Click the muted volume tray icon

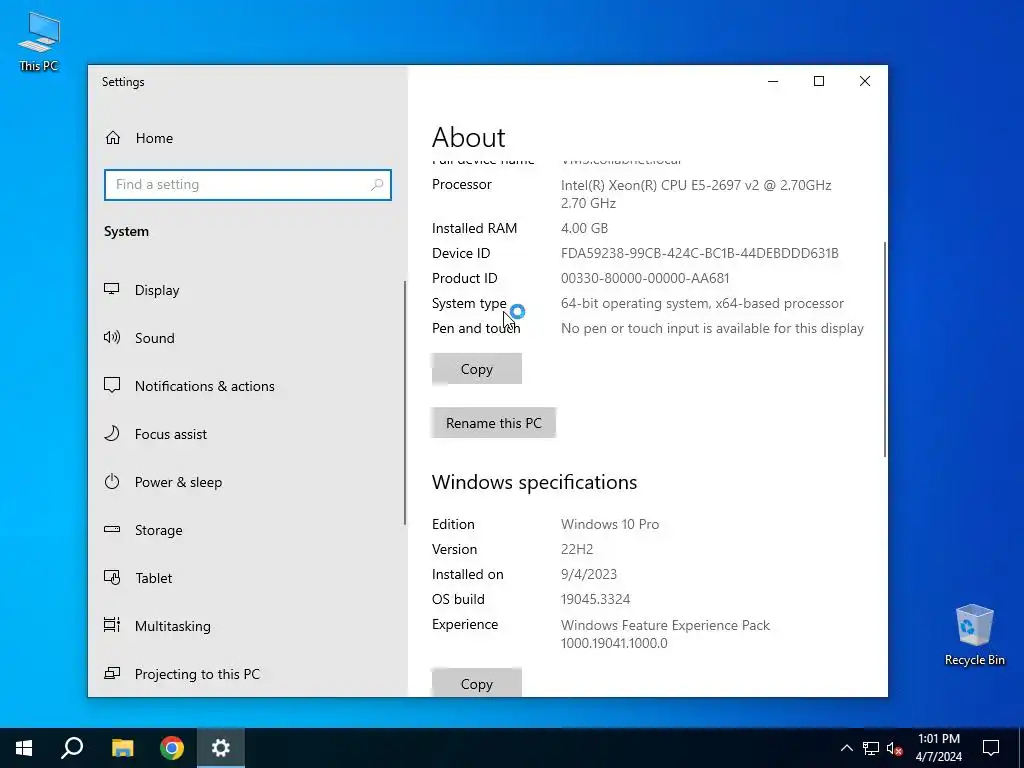point(895,748)
